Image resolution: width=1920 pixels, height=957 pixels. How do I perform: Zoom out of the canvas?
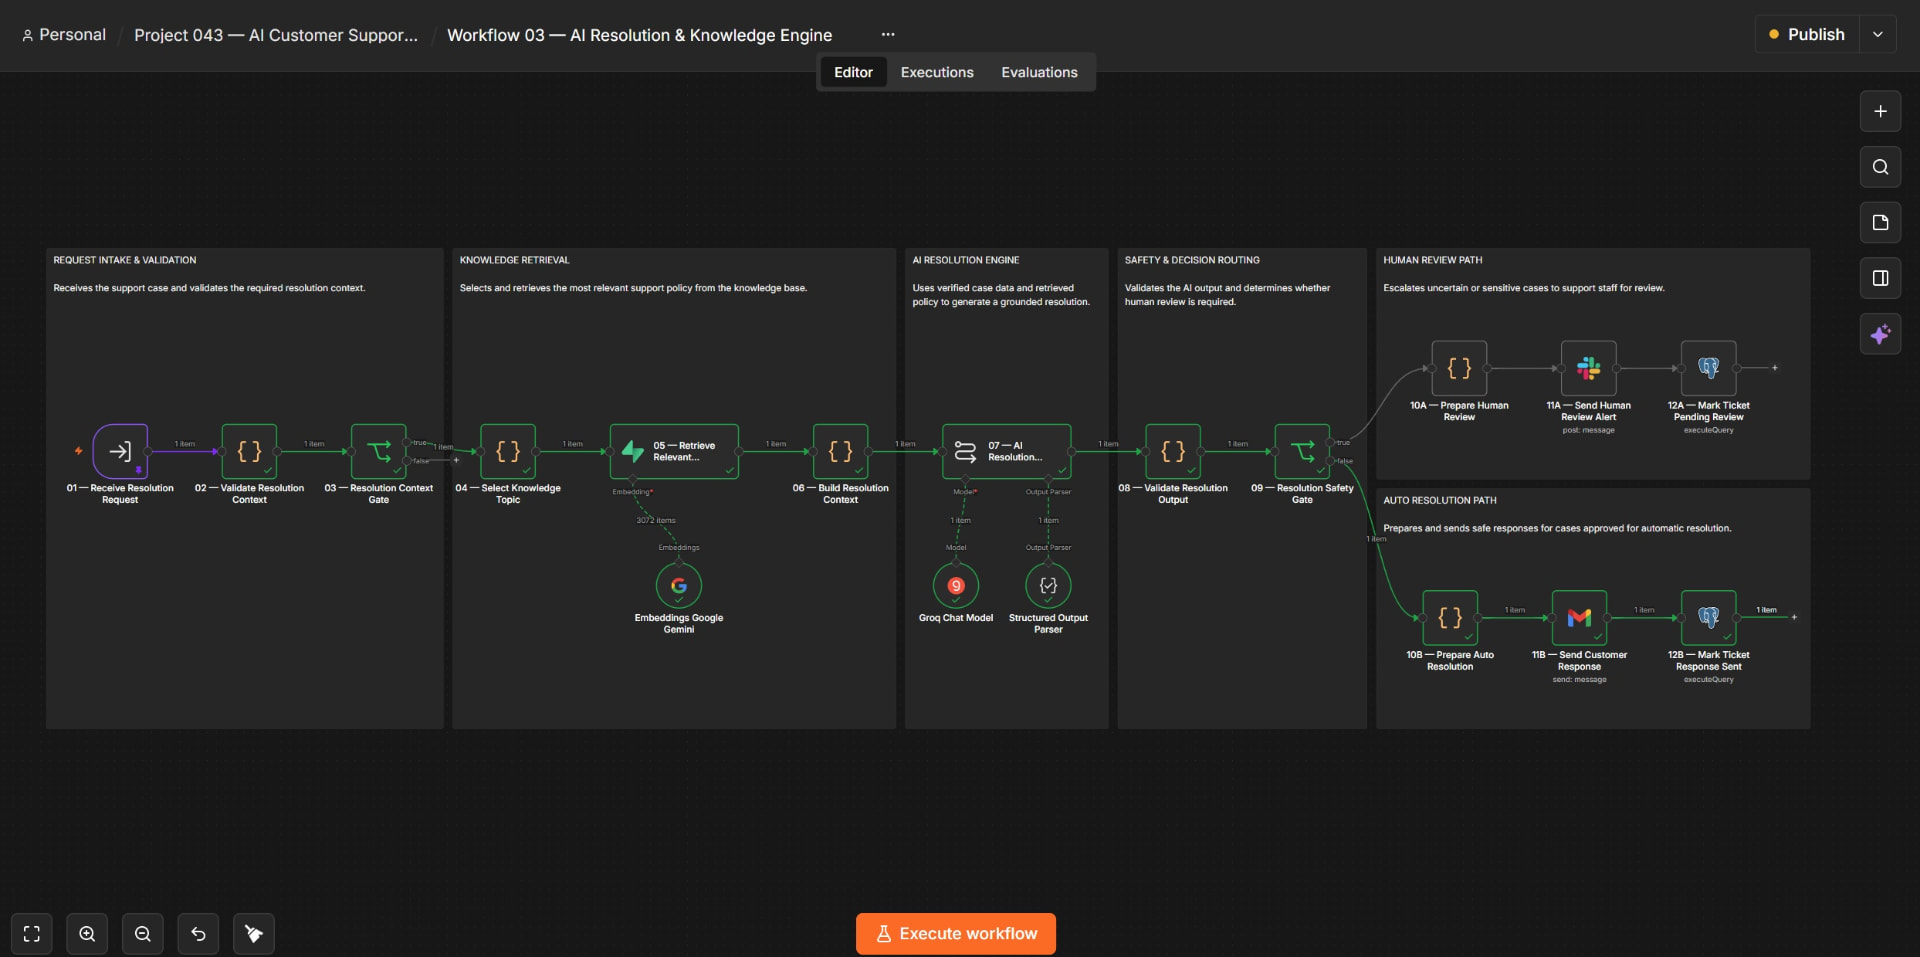143,934
